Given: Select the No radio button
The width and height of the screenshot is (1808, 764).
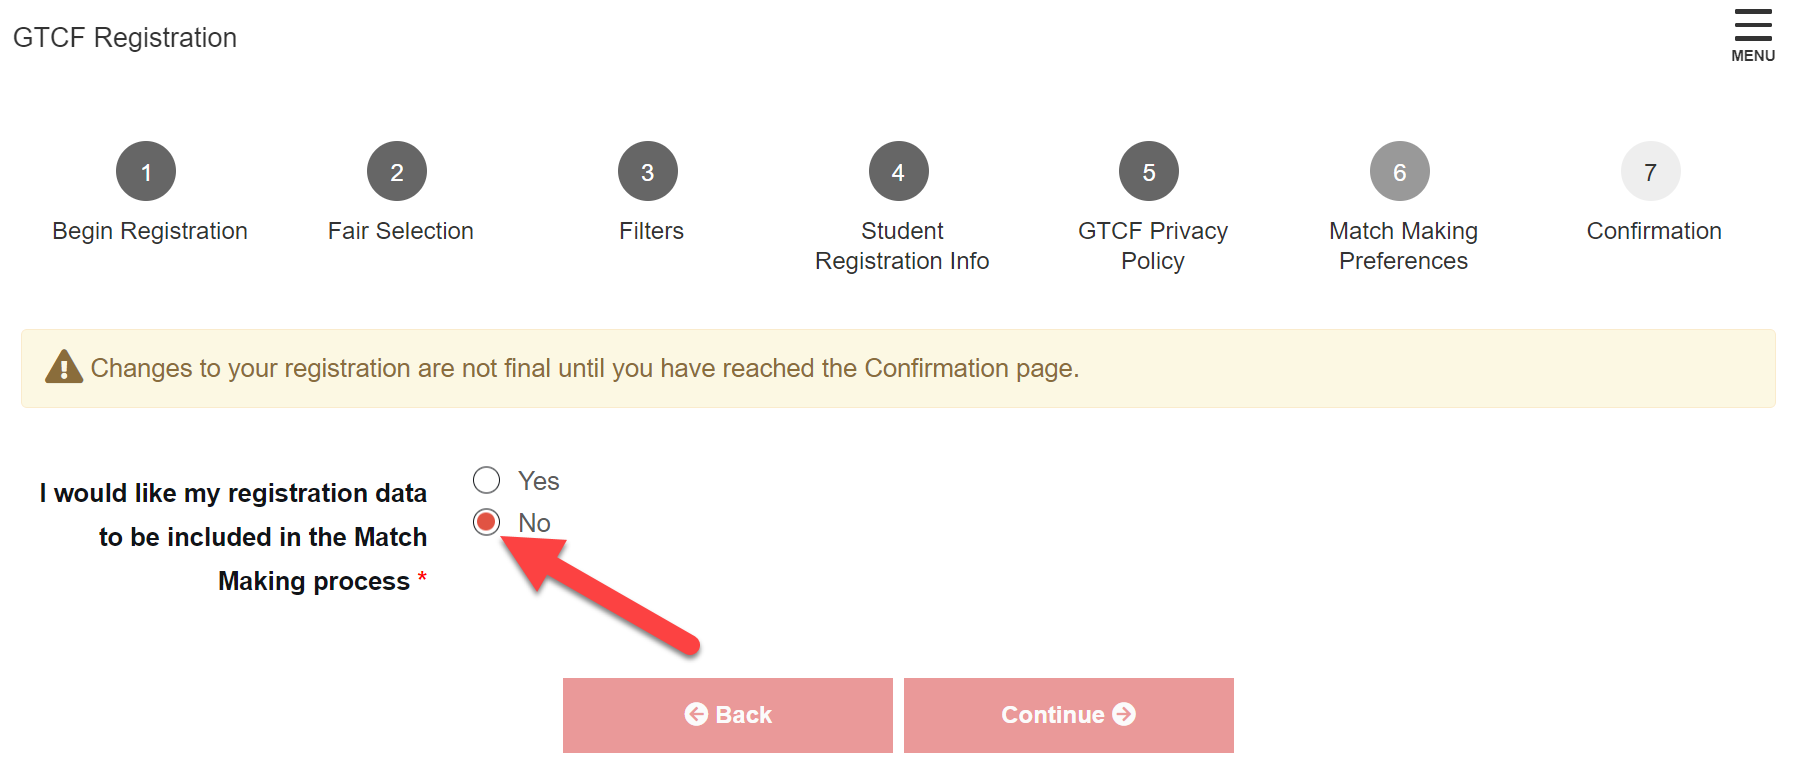Looking at the screenshot, I should pos(487,522).
